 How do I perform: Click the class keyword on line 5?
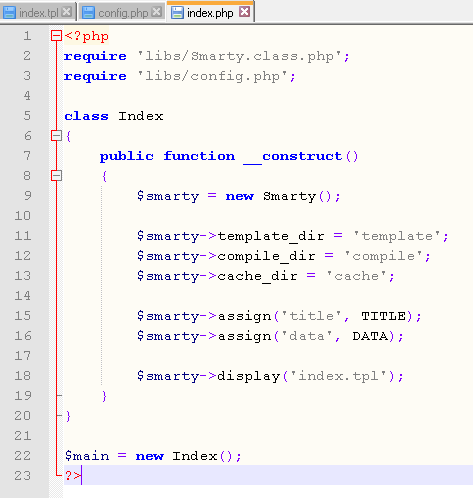(86, 116)
